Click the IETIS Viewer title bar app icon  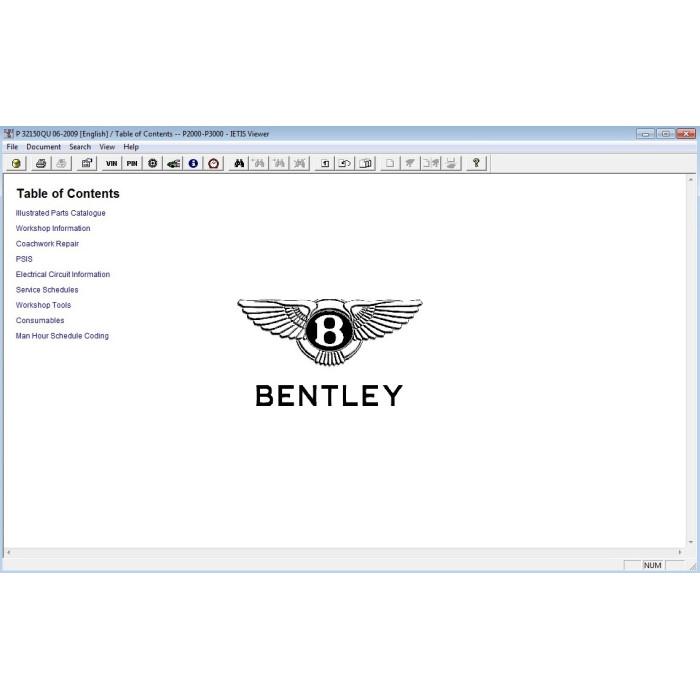tap(8, 133)
